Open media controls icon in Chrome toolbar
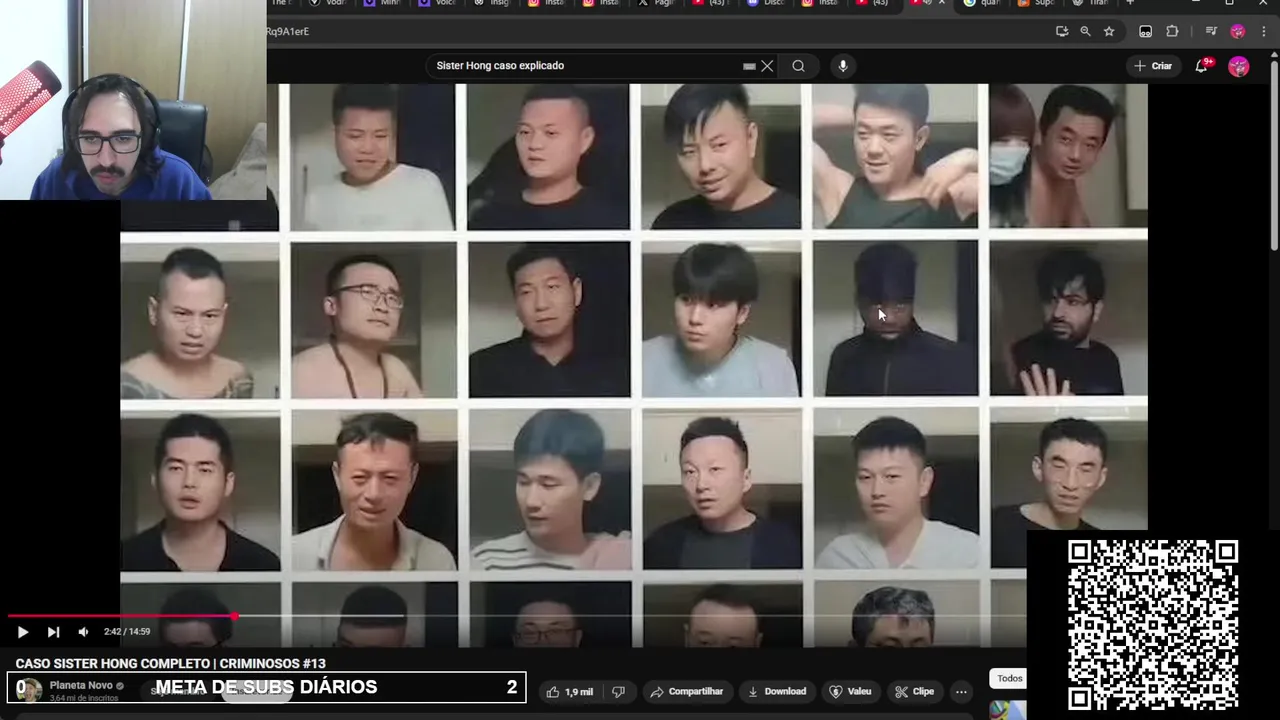 1211,31
